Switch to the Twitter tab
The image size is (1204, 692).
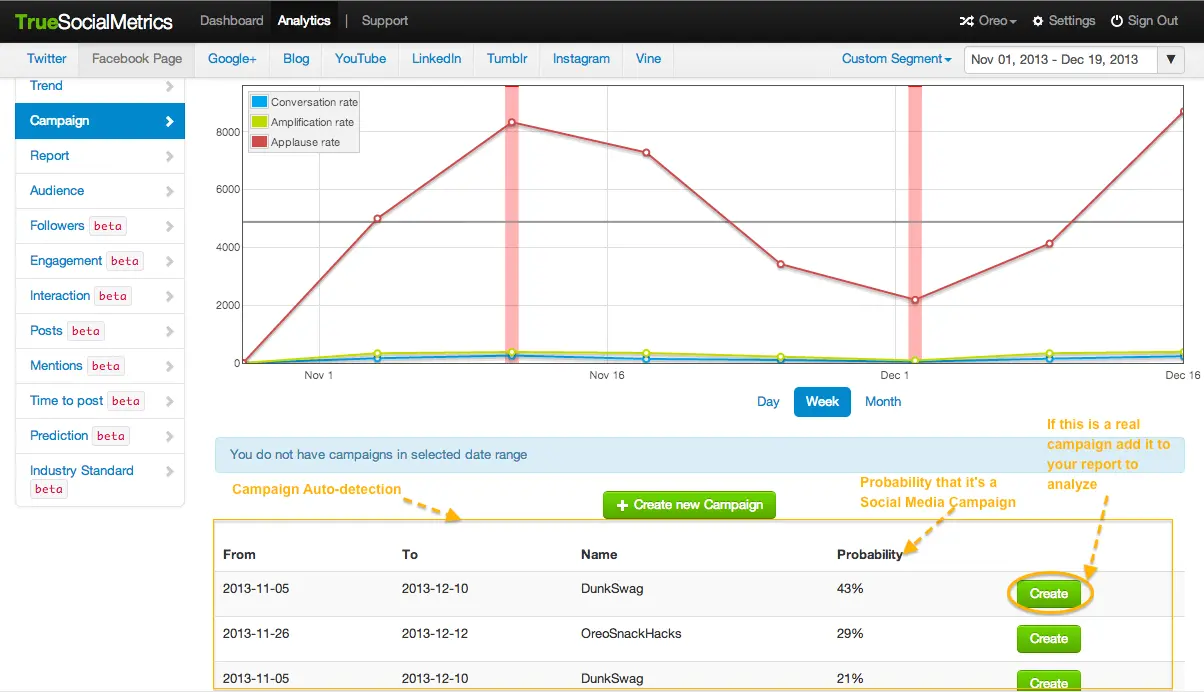point(47,59)
